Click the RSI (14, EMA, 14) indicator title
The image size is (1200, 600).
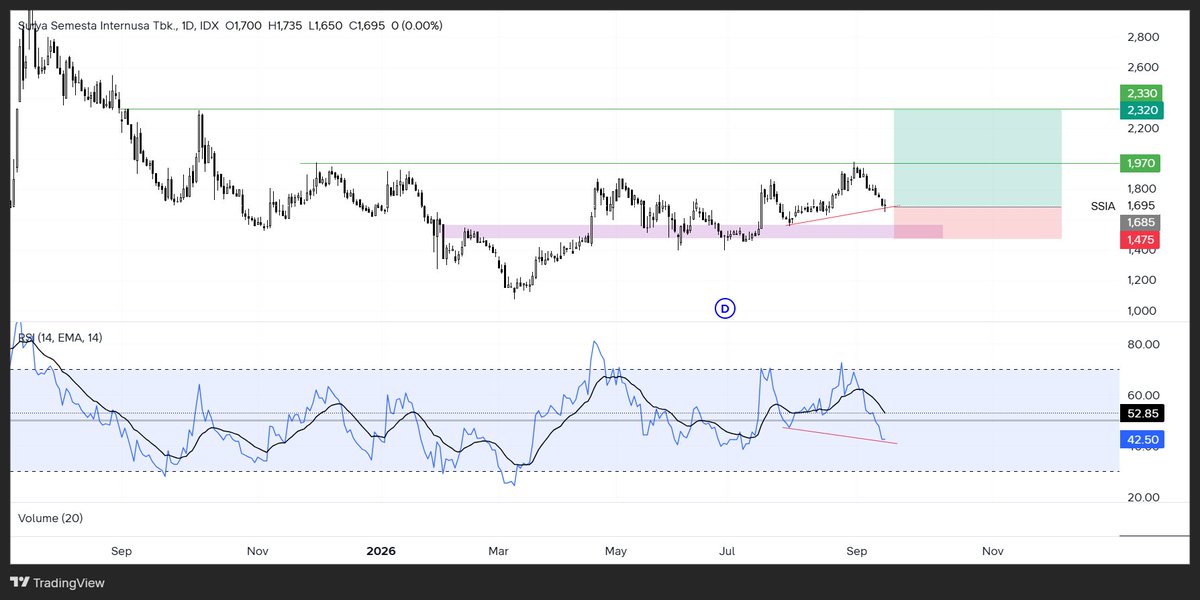[60, 338]
